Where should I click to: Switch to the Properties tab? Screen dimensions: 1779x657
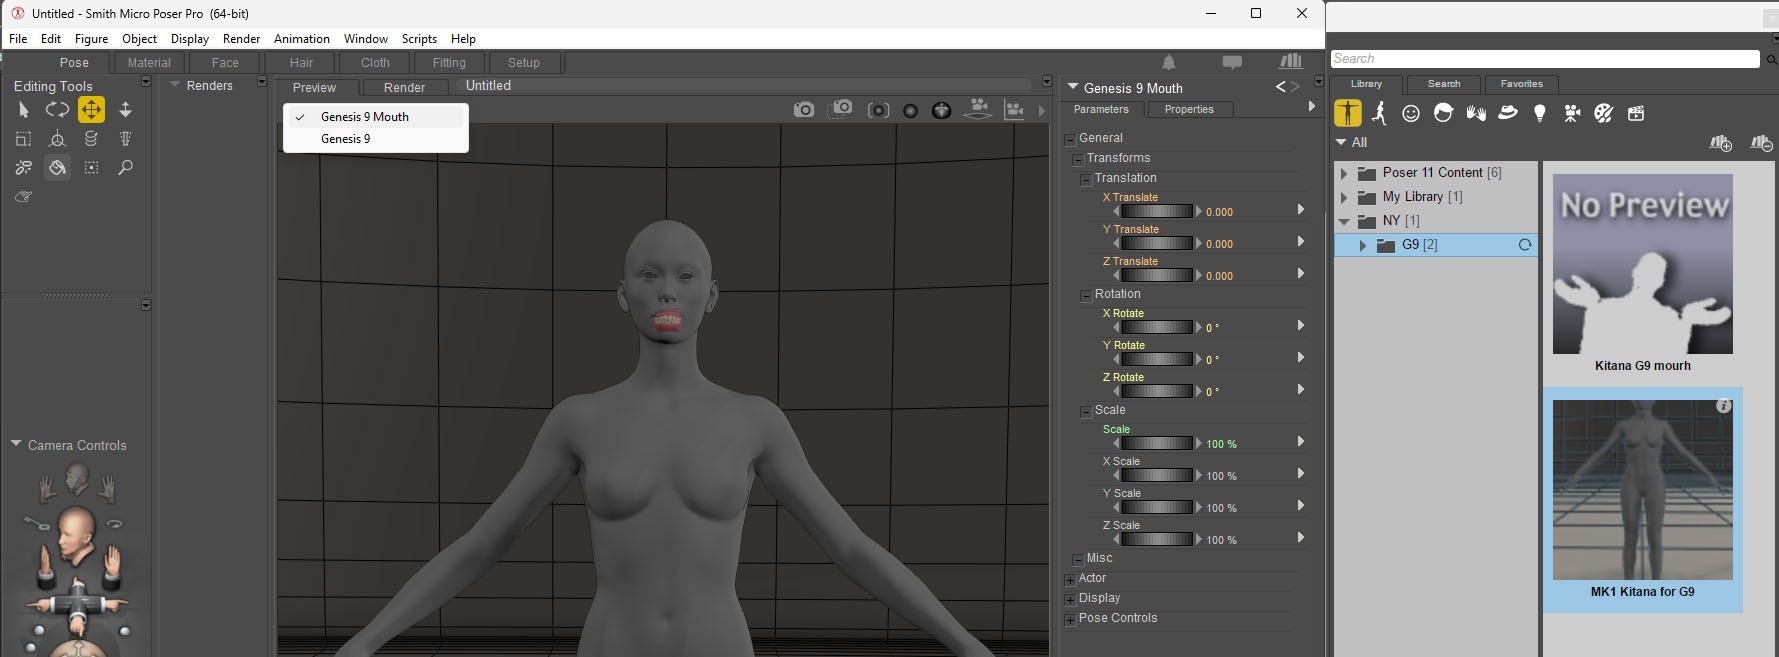pyautogui.click(x=1189, y=110)
